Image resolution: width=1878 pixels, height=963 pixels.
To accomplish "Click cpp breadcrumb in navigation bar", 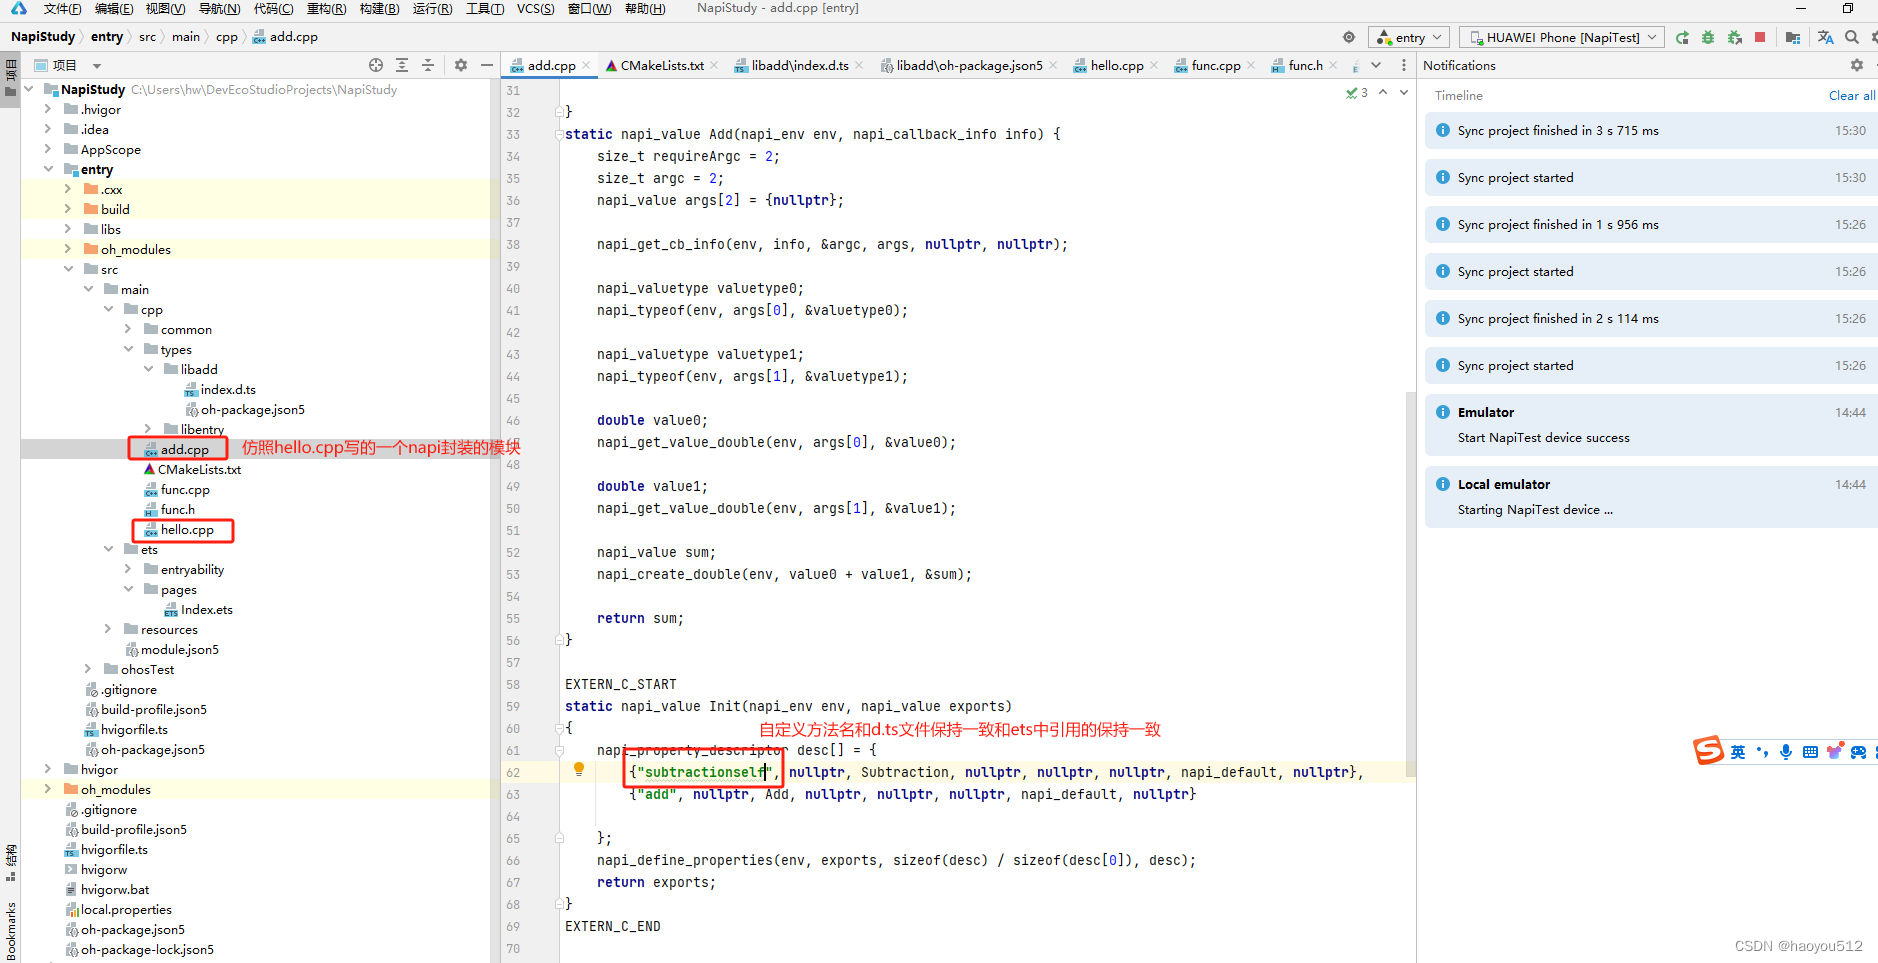I will pos(227,37).
